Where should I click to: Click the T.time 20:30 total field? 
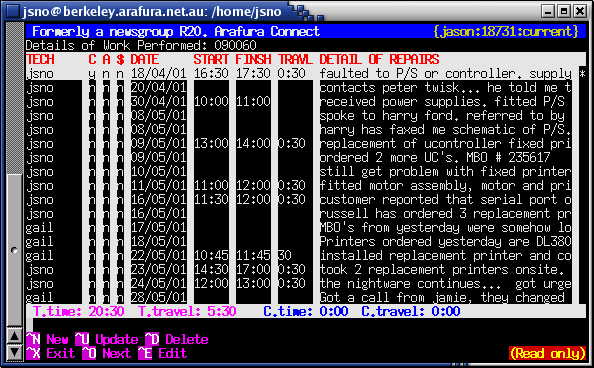coord(78,312)
